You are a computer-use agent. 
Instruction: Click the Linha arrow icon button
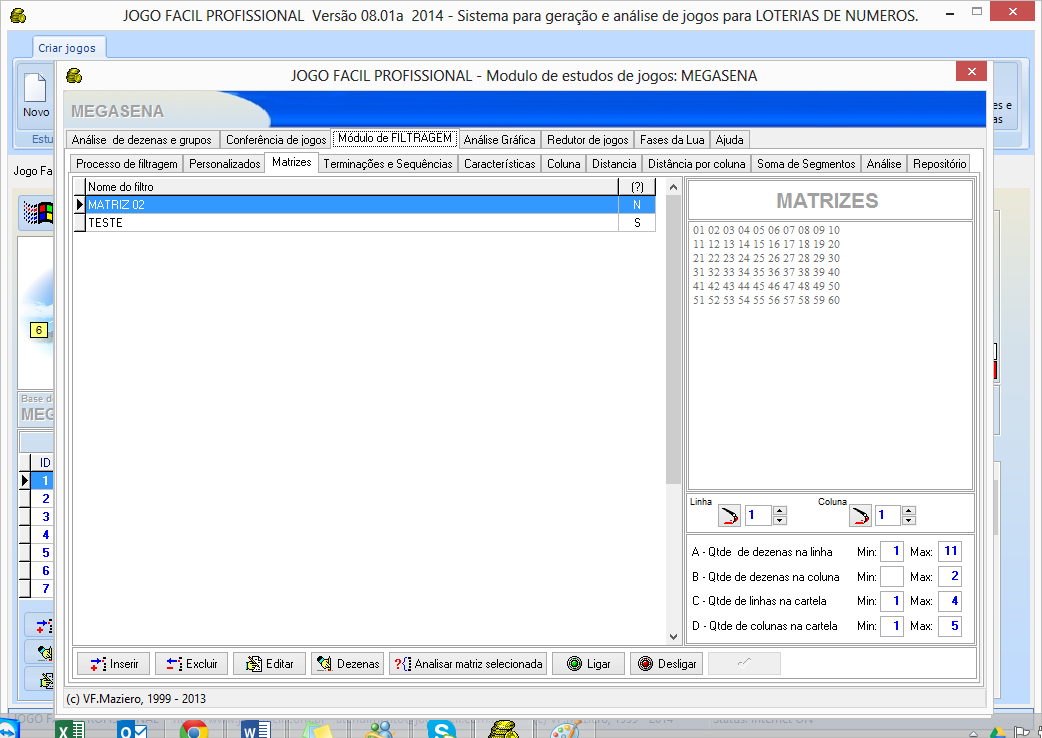[x=730, y=515]
